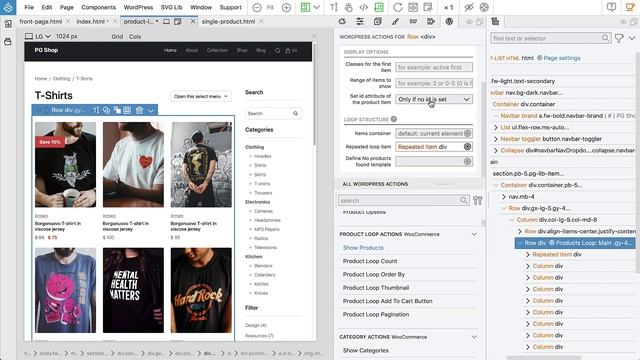Clear the Repeated loop item selector
This screenshot has height=360, width=640.
point(468,147)
